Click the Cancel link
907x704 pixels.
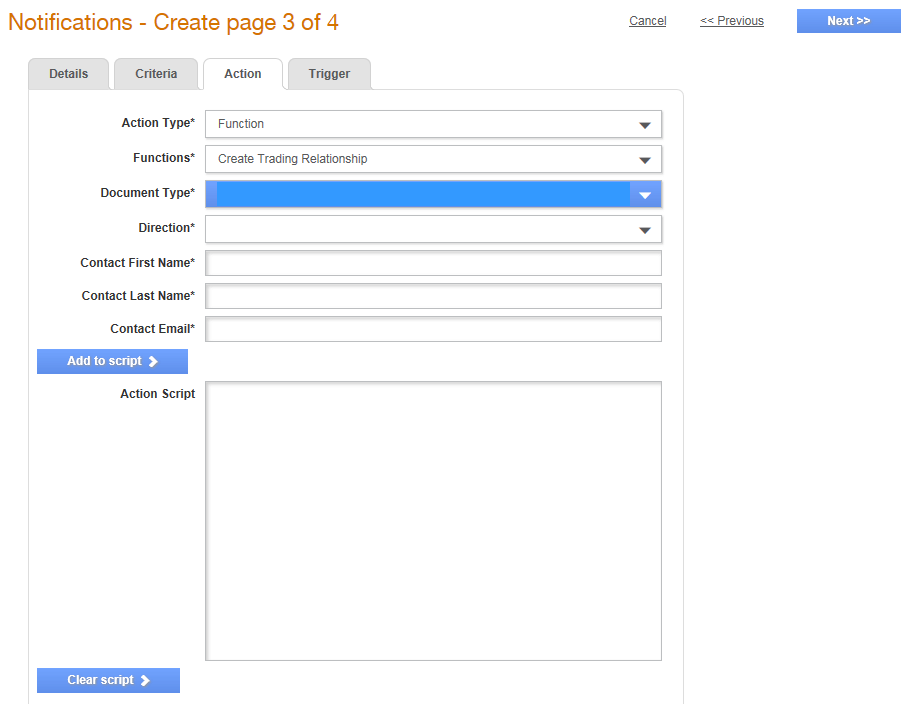[x=648, y=21]
